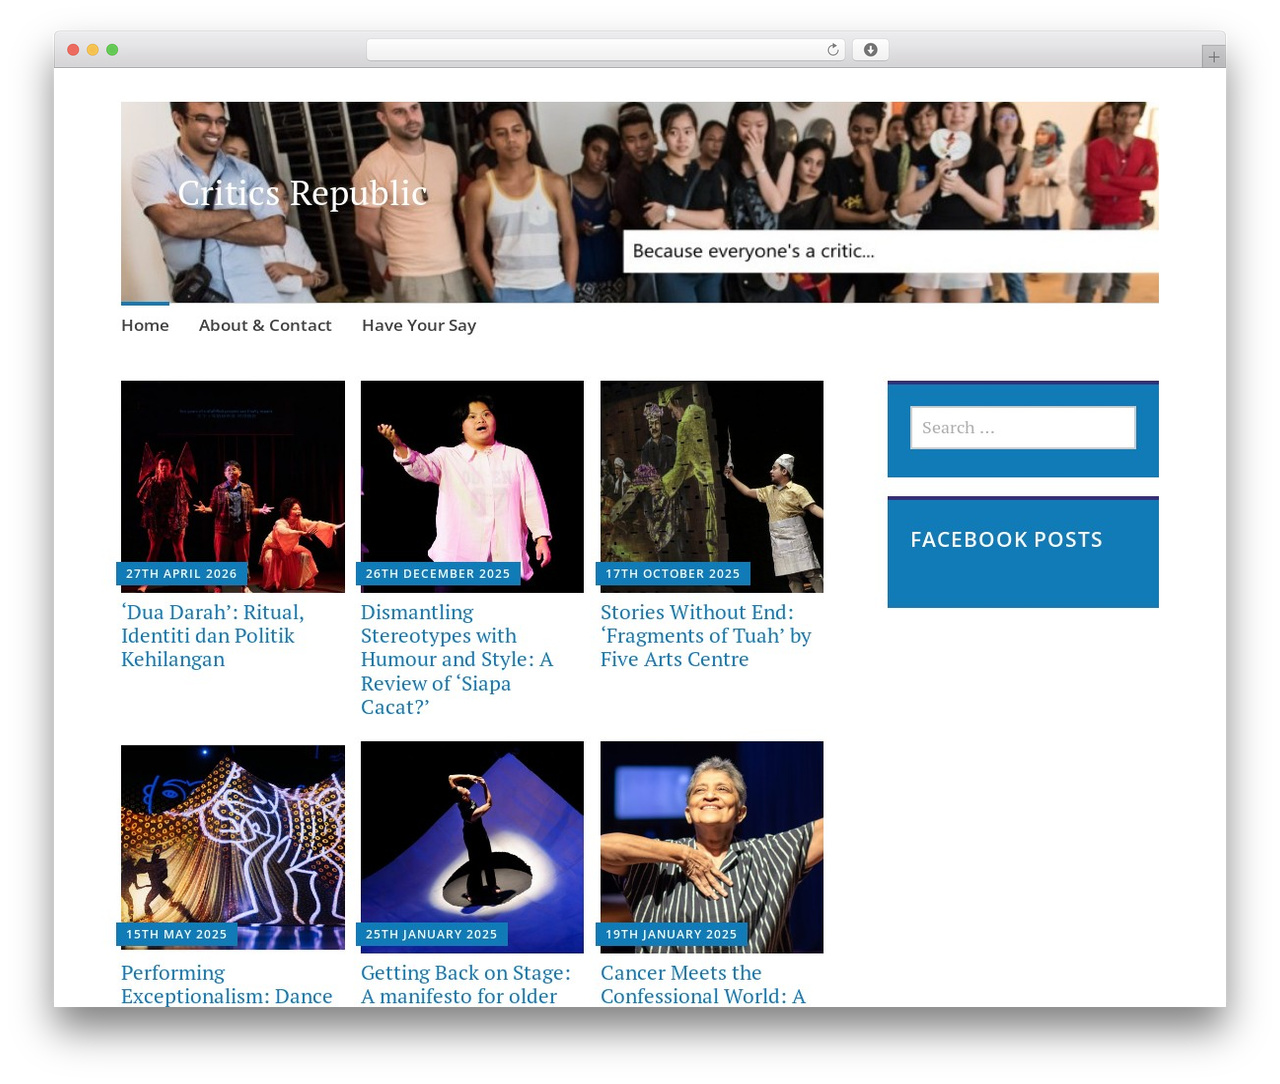Click the Fragments of Tuah thumbnail

[712, 486]
